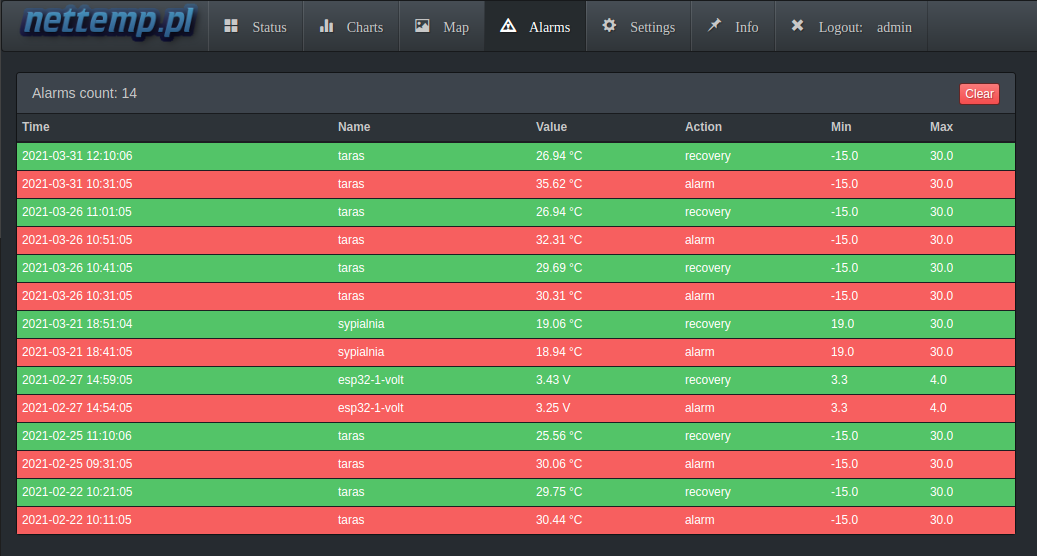The height and width of the screenshot is (556, 1037).
Task: Click the Map picture icon
Action: 422,26
